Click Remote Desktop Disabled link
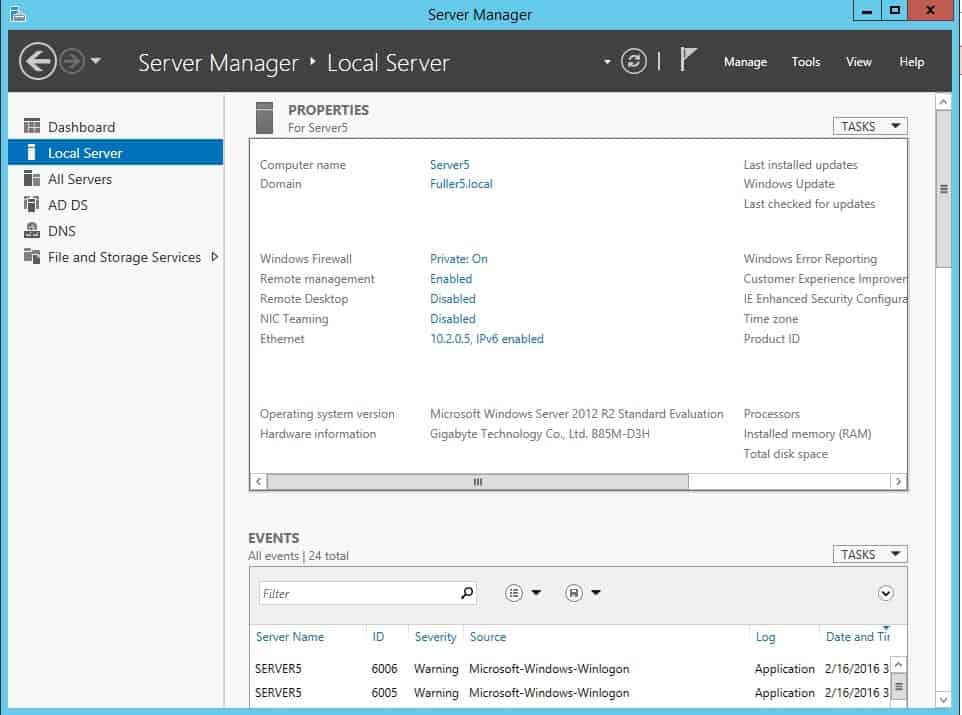 [453, 299]
